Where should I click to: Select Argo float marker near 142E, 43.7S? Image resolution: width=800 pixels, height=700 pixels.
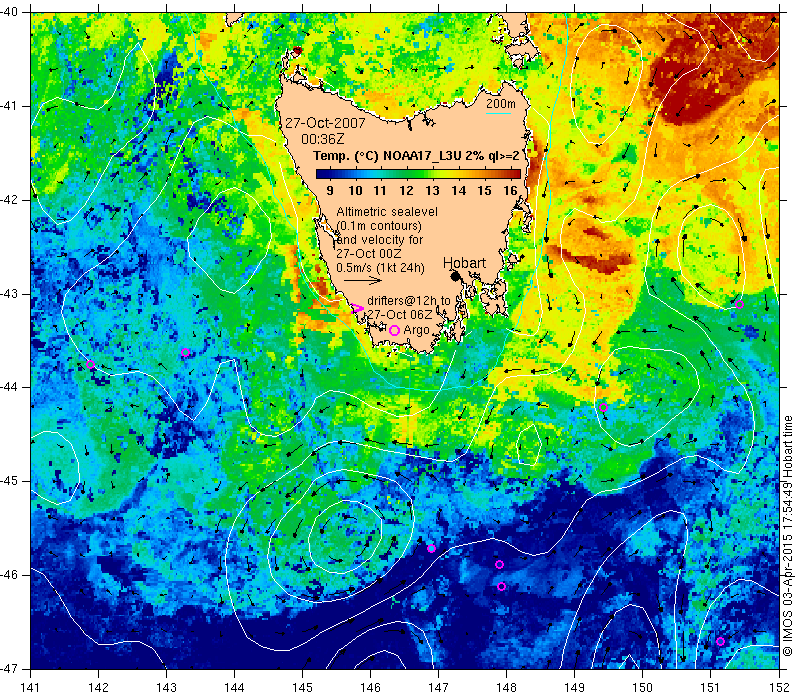coord(91,364)
